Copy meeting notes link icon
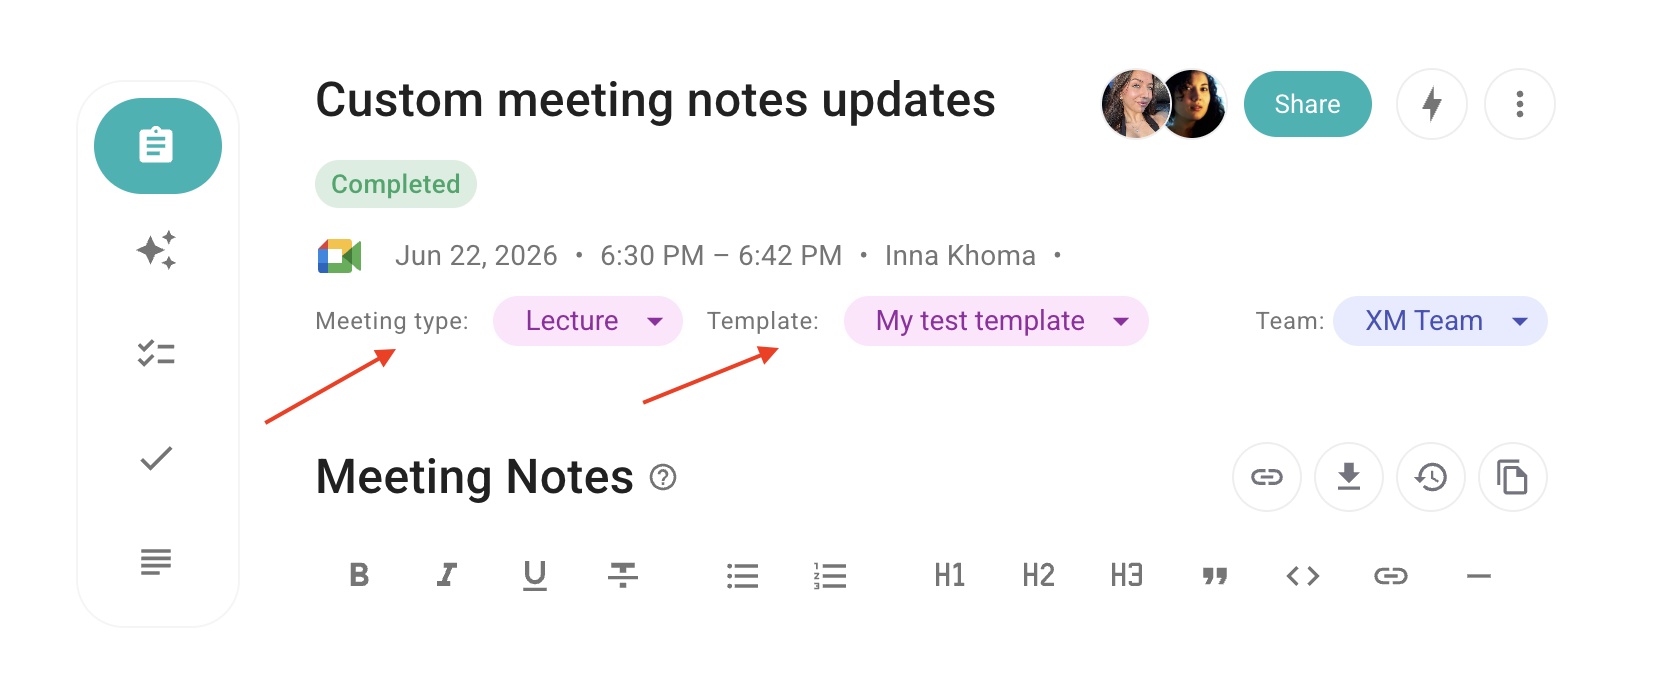Viewport: 1678px width, 680px height. [x=1267, y=477]
